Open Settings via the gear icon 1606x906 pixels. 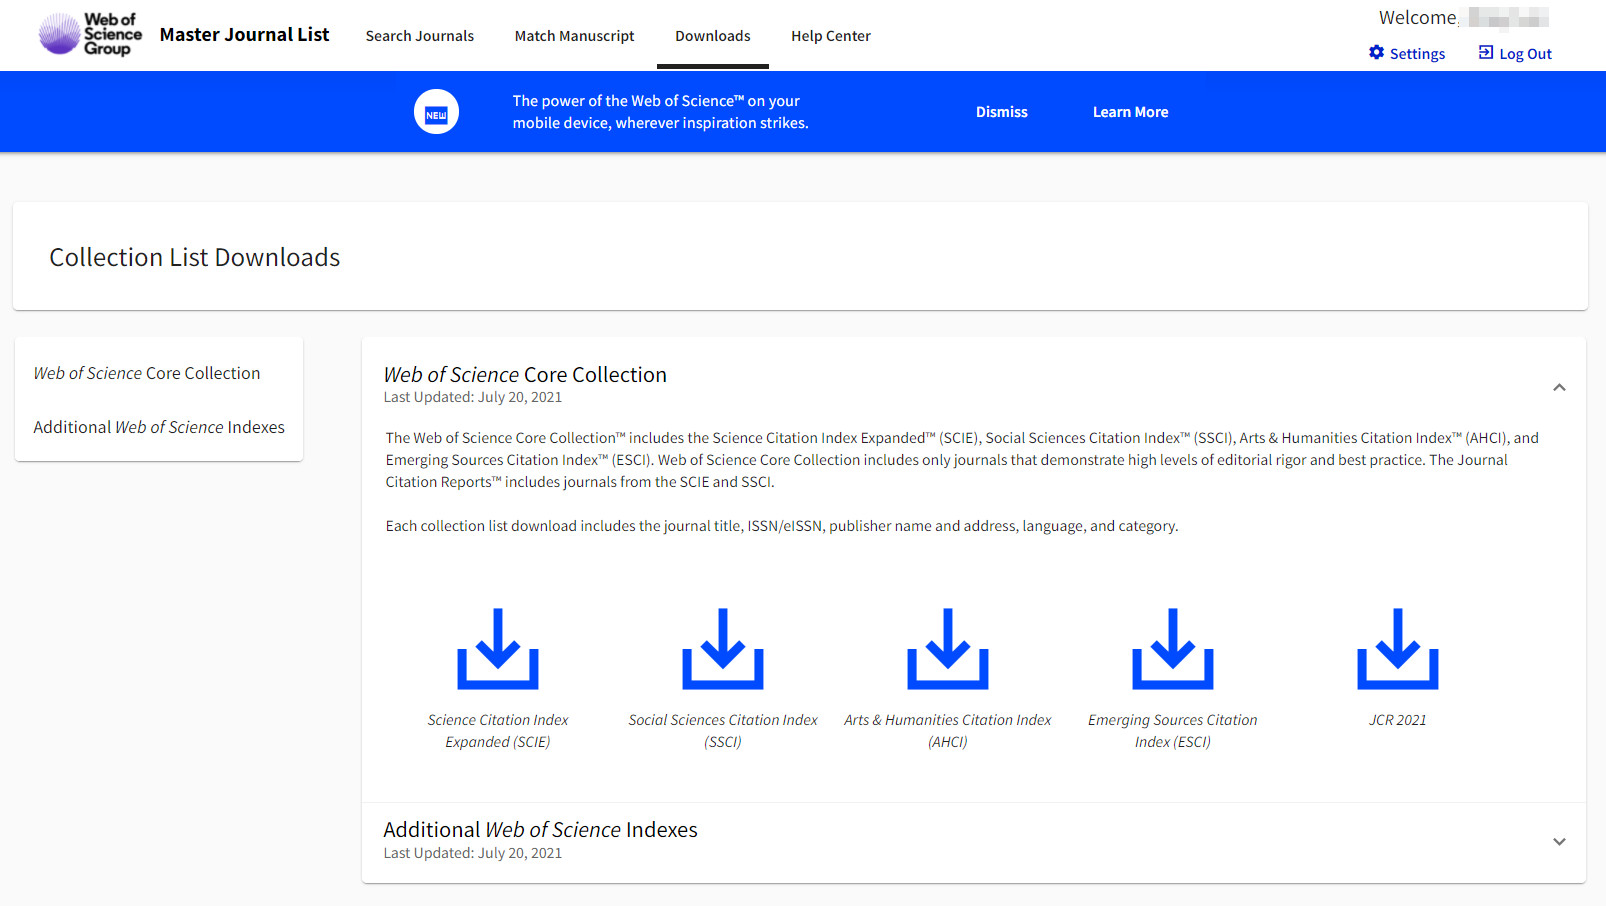[x=1377, y=53]
